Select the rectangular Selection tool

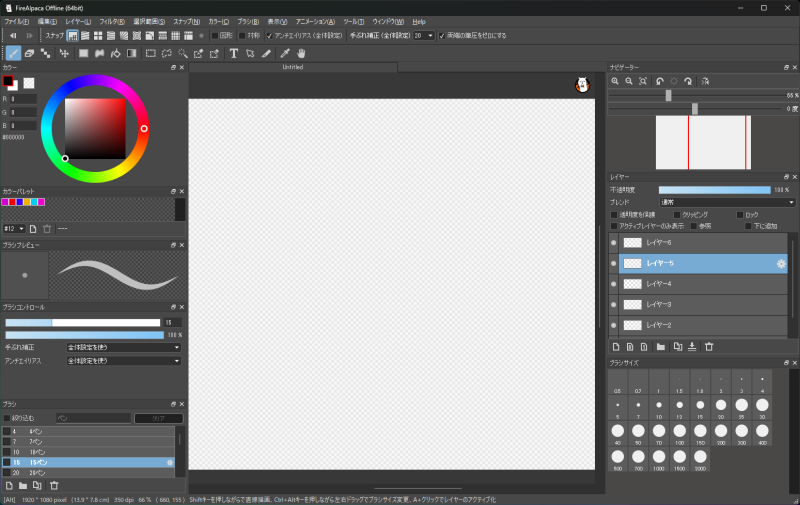[151, 53]
